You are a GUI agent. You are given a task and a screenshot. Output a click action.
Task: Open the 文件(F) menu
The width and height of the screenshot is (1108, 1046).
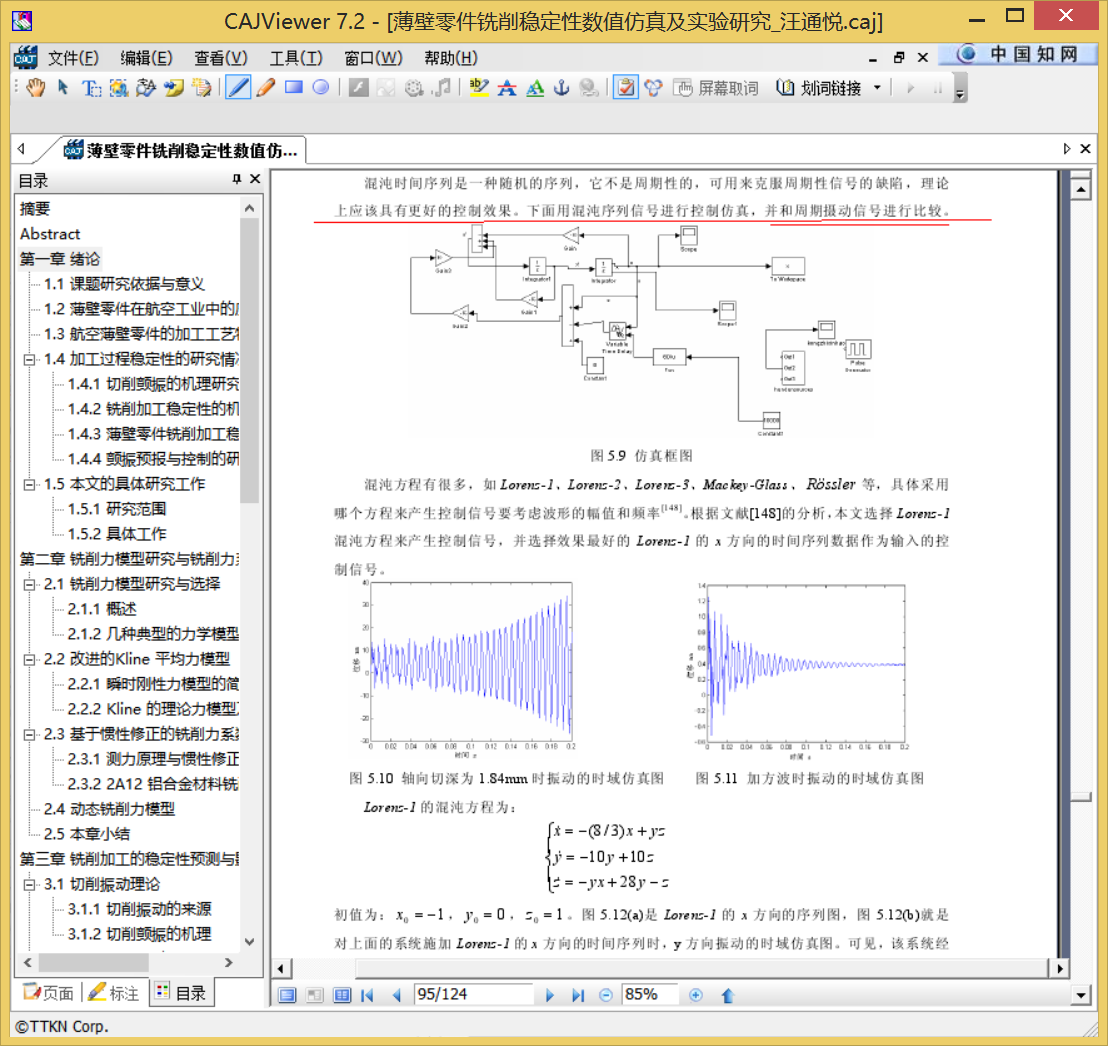pyautogui.click(x=73, y=58)
